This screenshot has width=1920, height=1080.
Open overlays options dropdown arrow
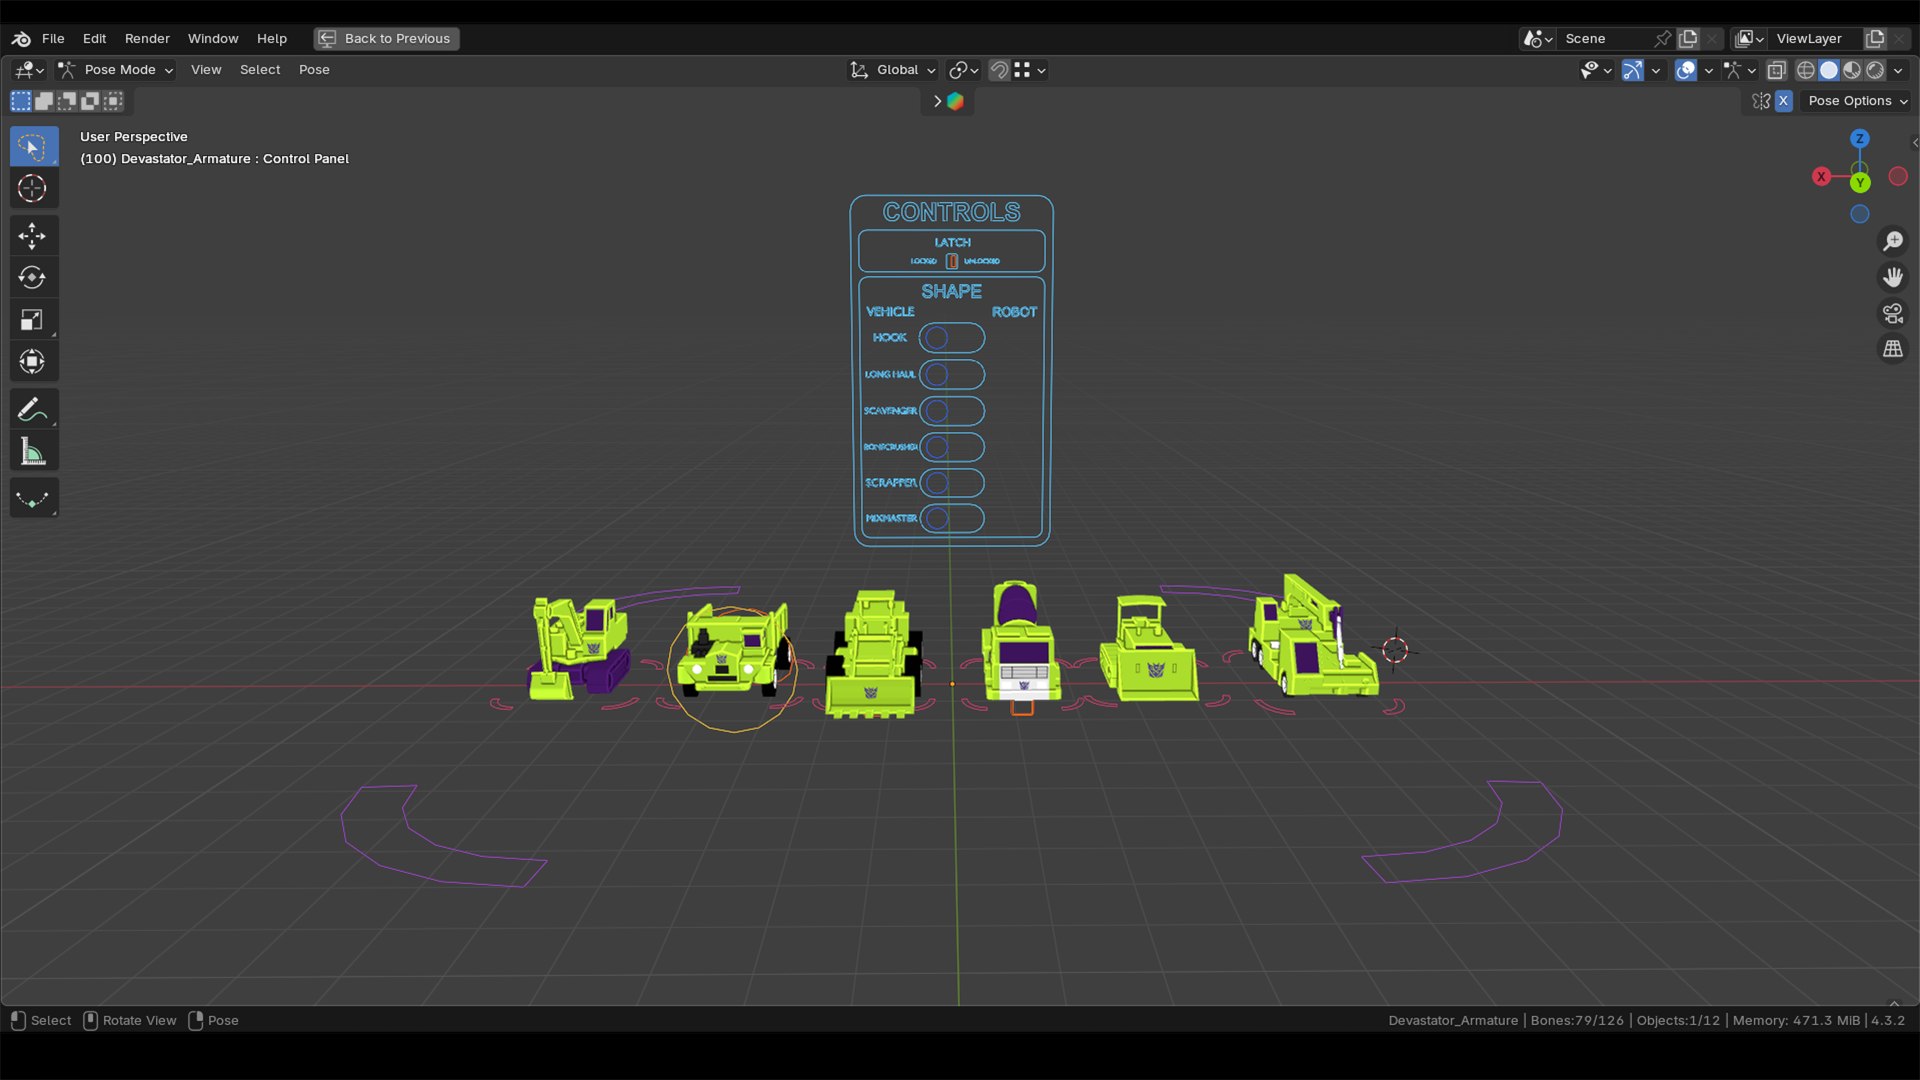pyautogui.click(x=1708, y=70)
